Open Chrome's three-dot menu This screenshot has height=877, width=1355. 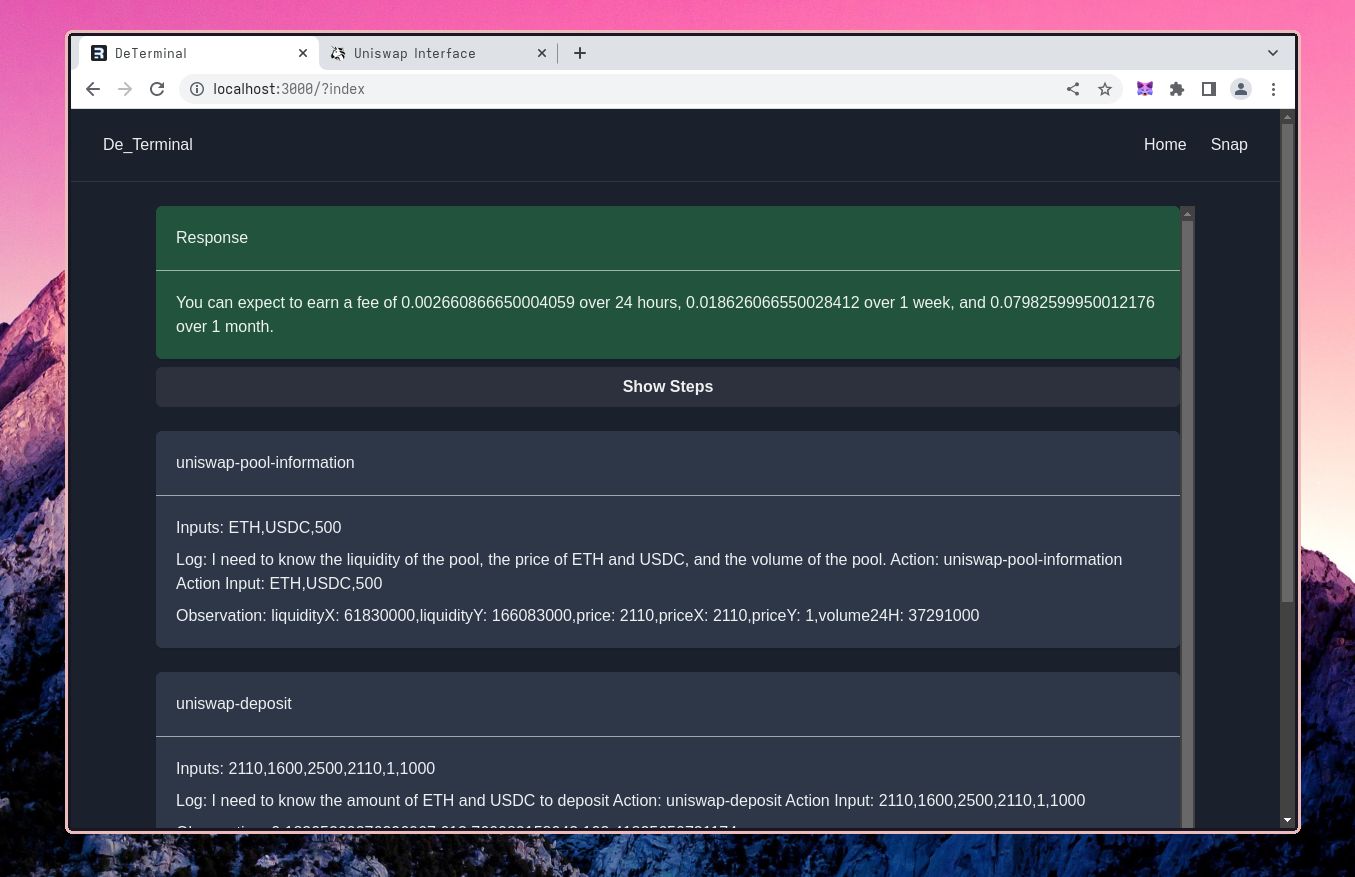1273,89
